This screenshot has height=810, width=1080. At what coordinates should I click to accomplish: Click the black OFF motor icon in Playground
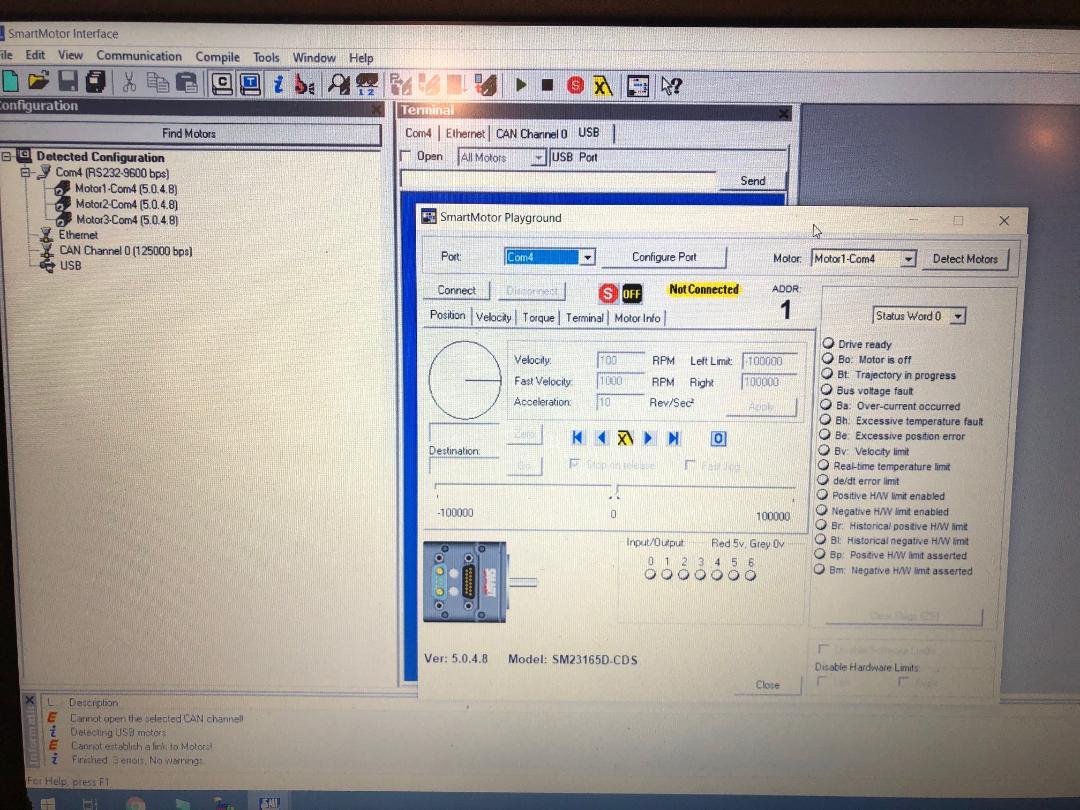pos(632,294)
